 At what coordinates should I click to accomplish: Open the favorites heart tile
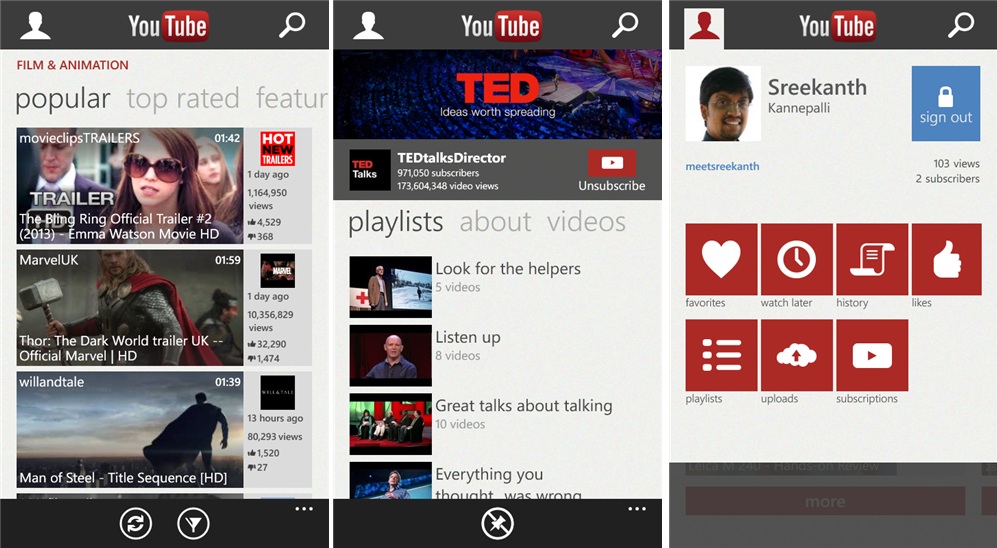tap(721, 260)
